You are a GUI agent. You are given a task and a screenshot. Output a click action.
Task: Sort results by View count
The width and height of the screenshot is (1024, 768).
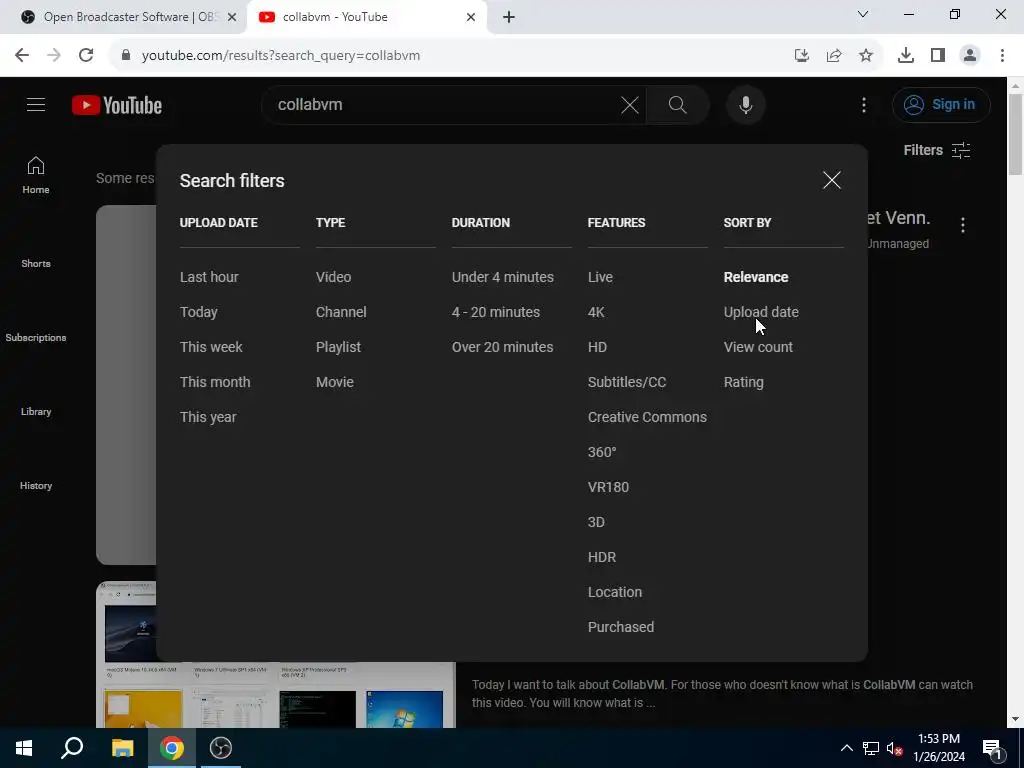pos(758,347)
